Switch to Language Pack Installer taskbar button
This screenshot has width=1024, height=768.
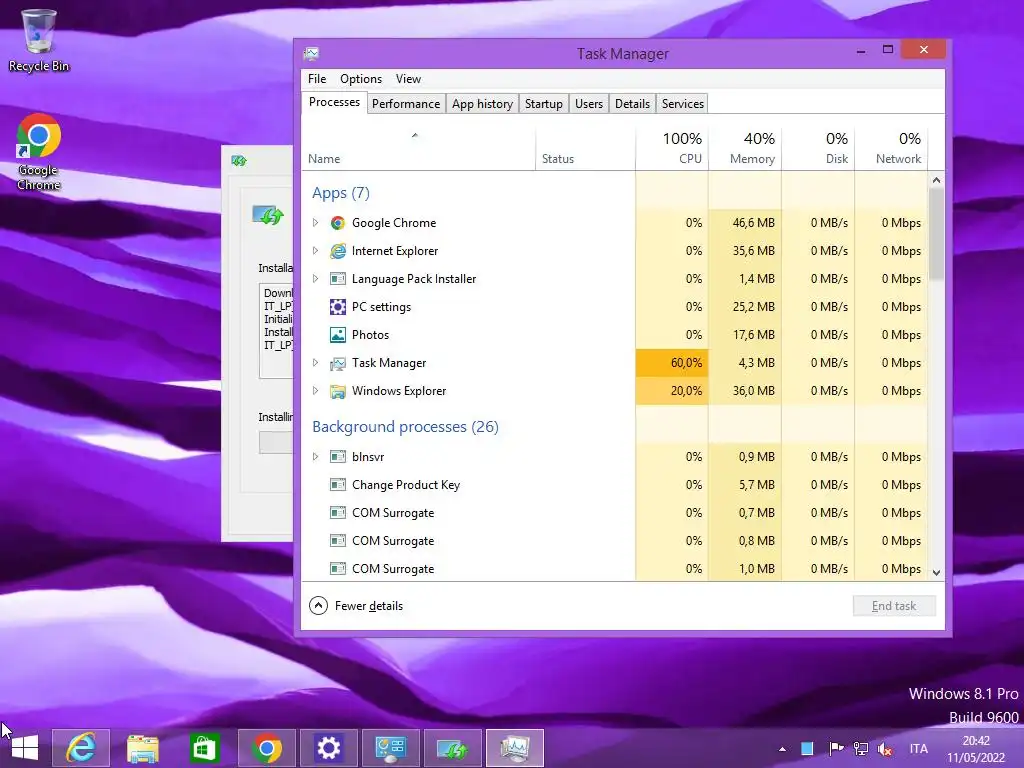(453, 748)
